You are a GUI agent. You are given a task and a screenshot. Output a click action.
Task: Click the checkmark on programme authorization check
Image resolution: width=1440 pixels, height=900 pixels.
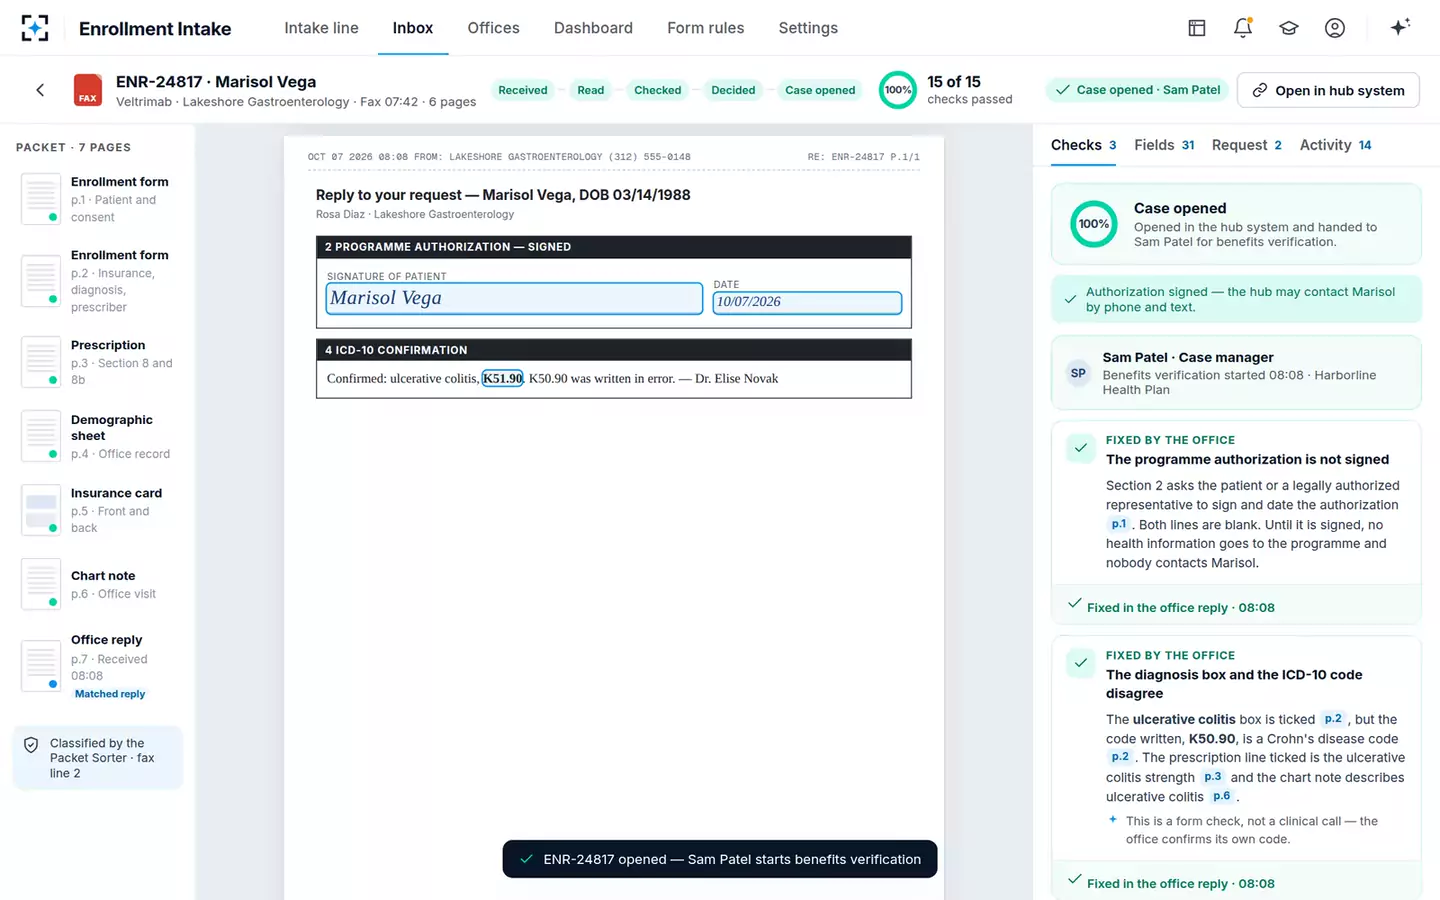(x=1081, y=448)
